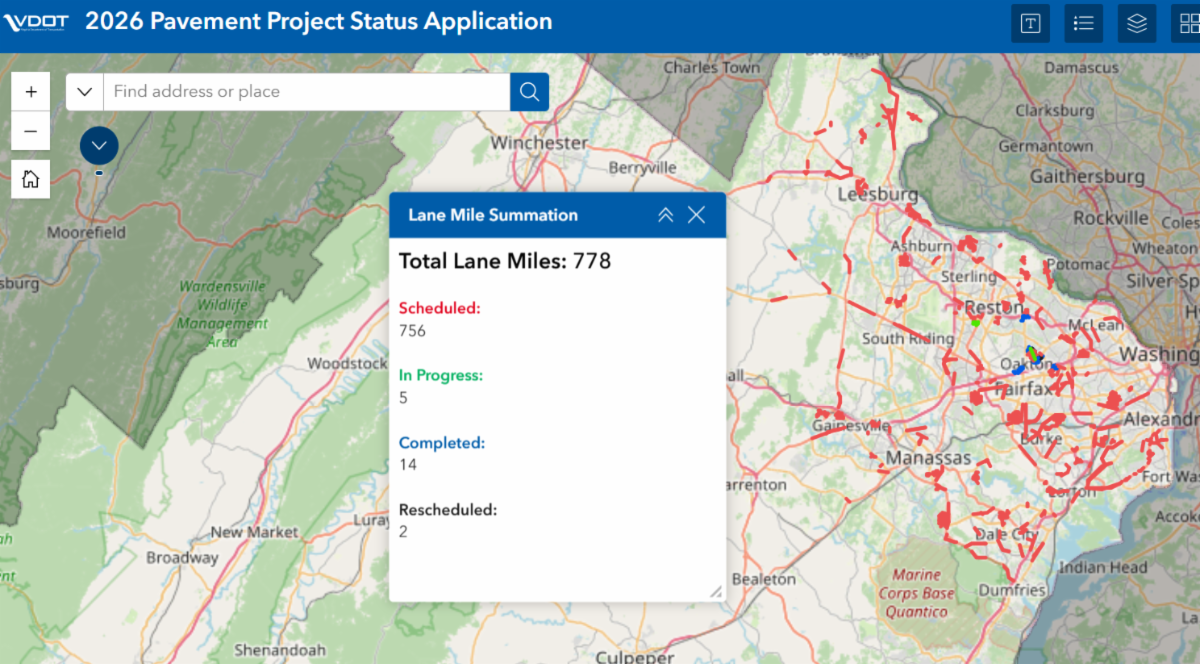
Task: Click Indian Head map label
Action: pyautogui.click(x=1102, y=567)
